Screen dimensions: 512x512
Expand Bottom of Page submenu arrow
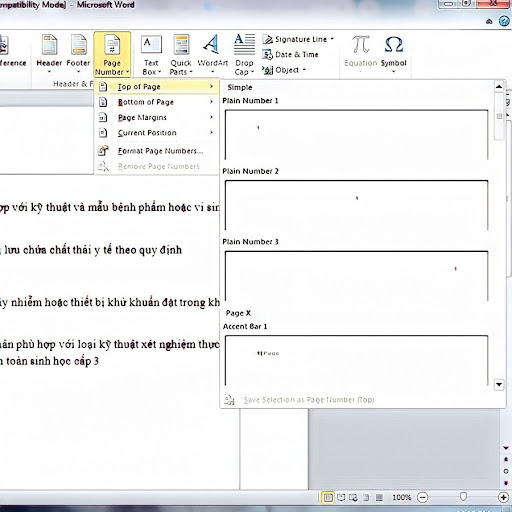pos(211,102)
